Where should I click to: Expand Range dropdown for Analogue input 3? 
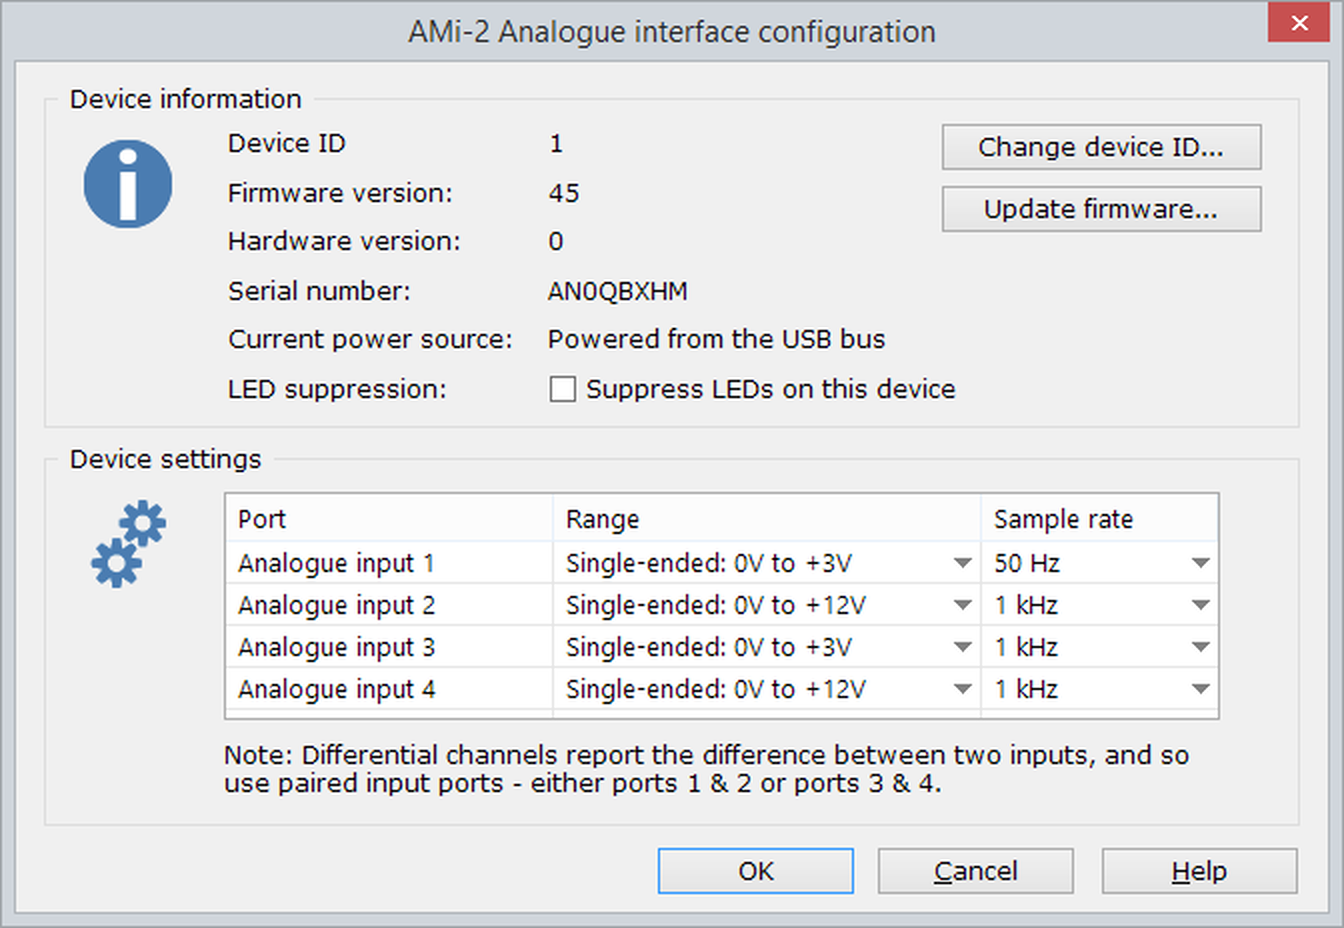tap(962, 647)
